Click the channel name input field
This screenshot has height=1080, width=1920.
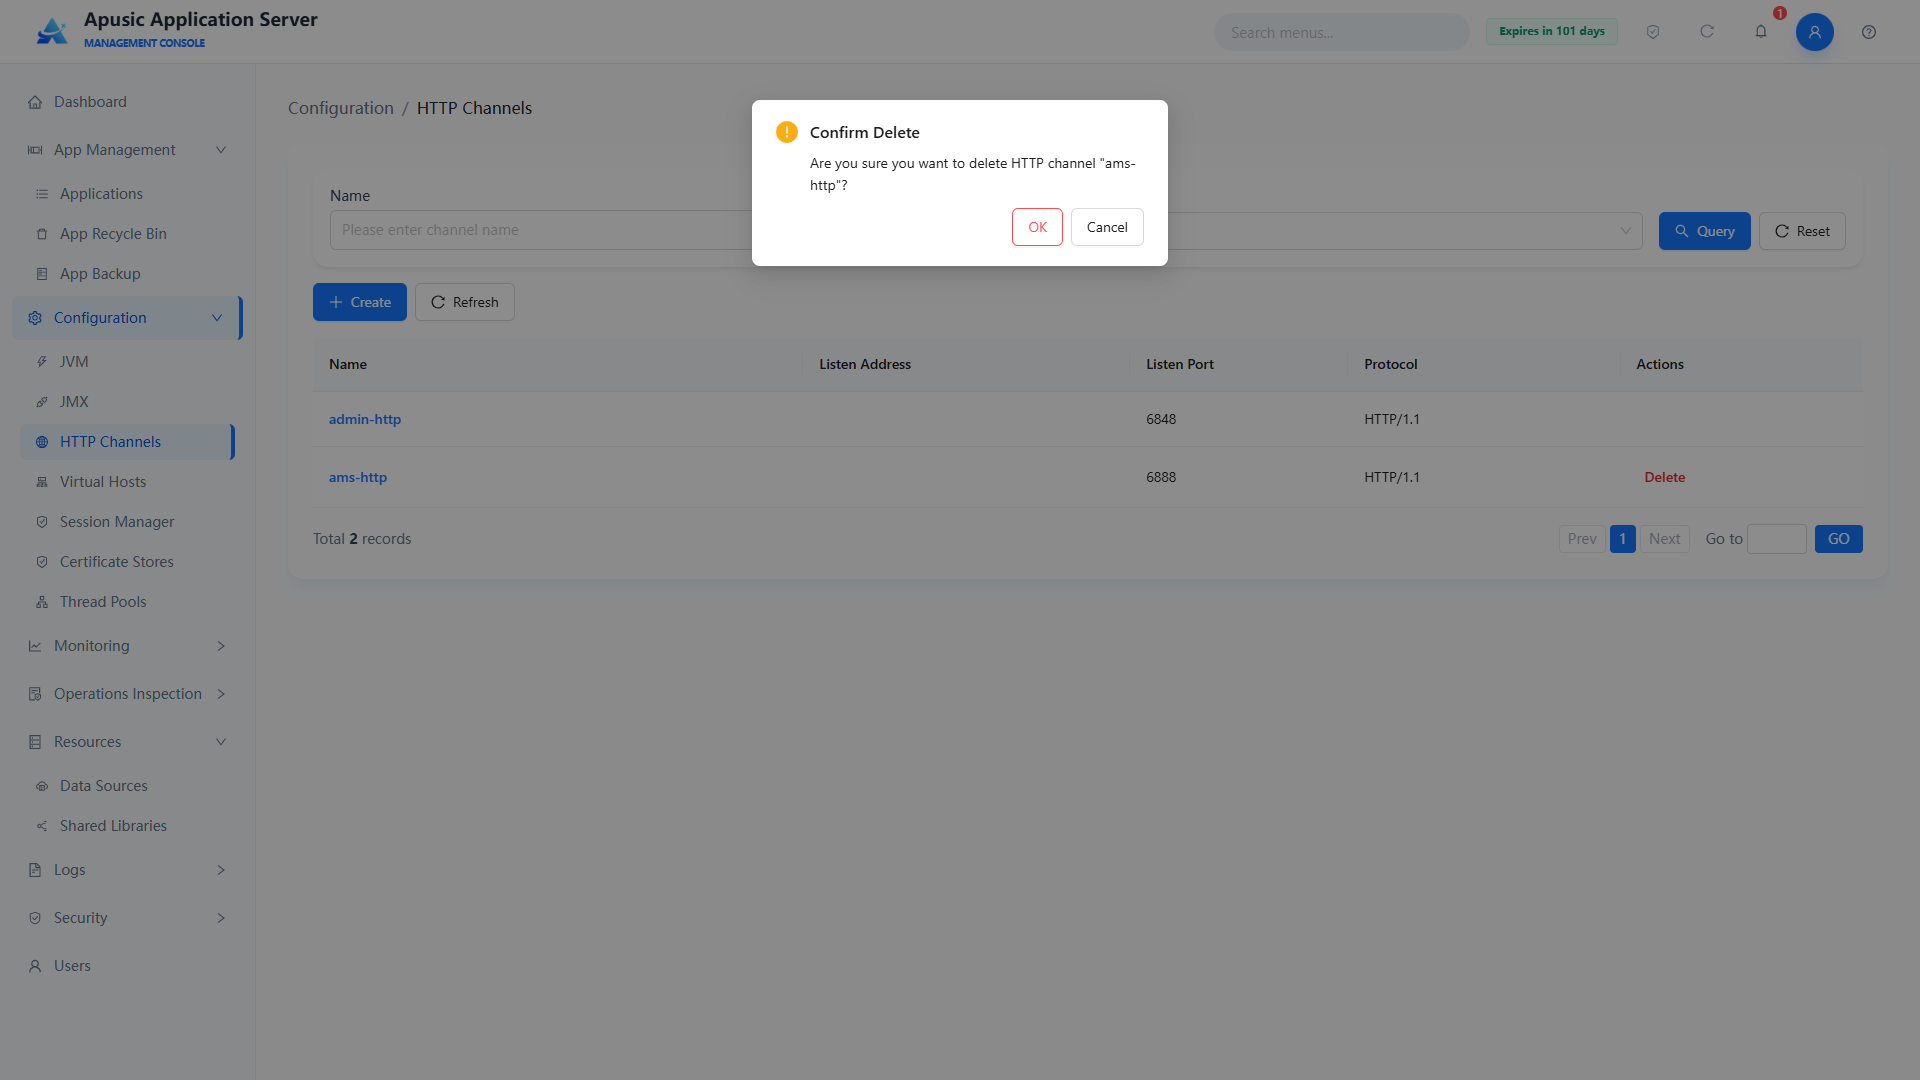(x=541, y=230)
